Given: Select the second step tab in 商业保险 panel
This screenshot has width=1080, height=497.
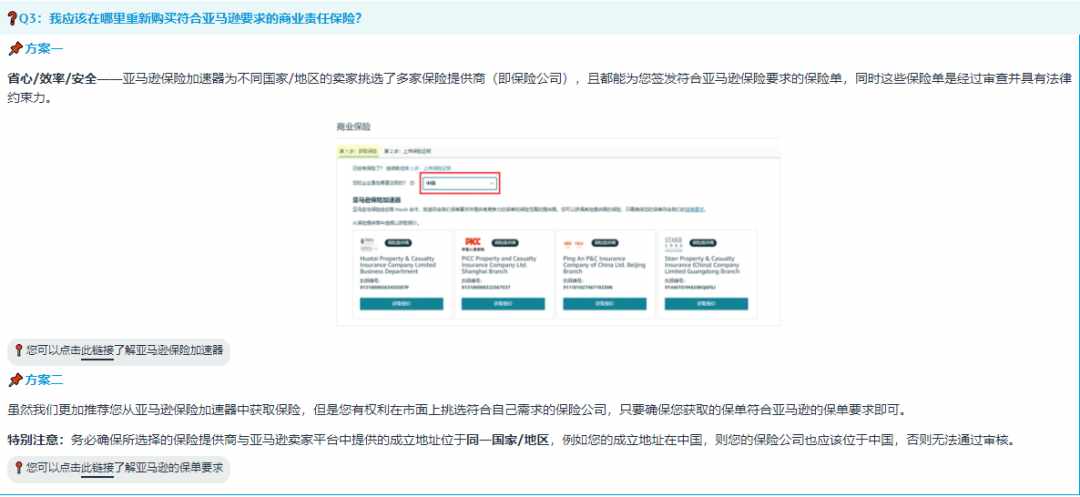Looking at the screenshot, I should pos(407,151).
